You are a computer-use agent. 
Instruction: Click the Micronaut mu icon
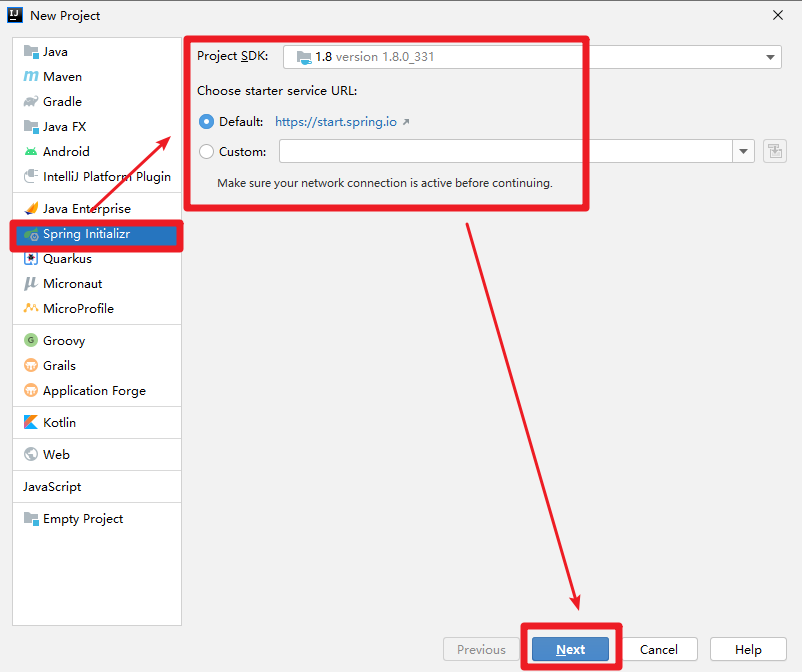point(31,284)
